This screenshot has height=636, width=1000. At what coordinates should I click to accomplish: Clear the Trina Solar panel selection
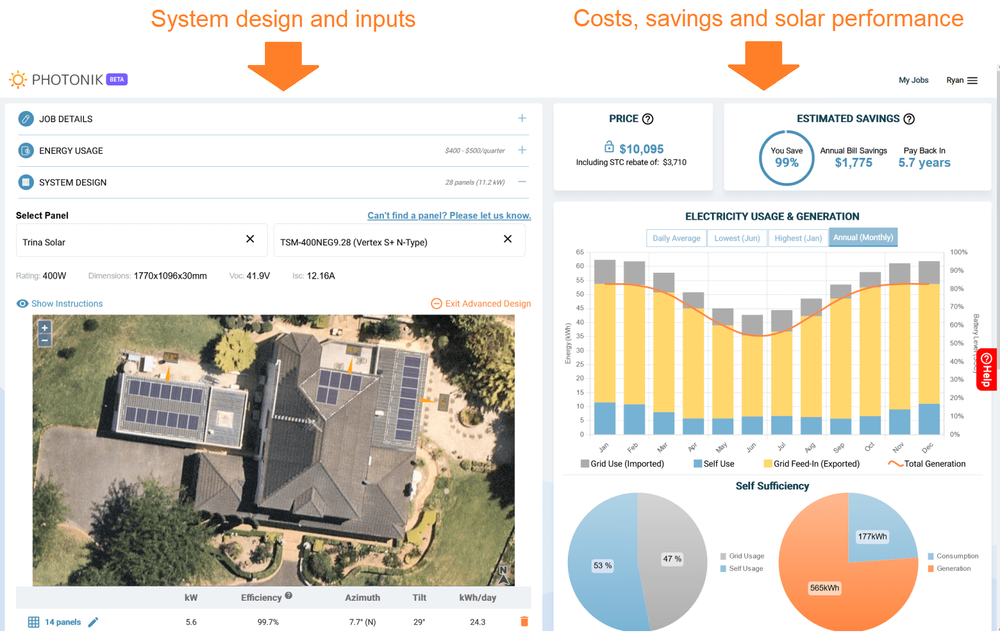point(250,240)
